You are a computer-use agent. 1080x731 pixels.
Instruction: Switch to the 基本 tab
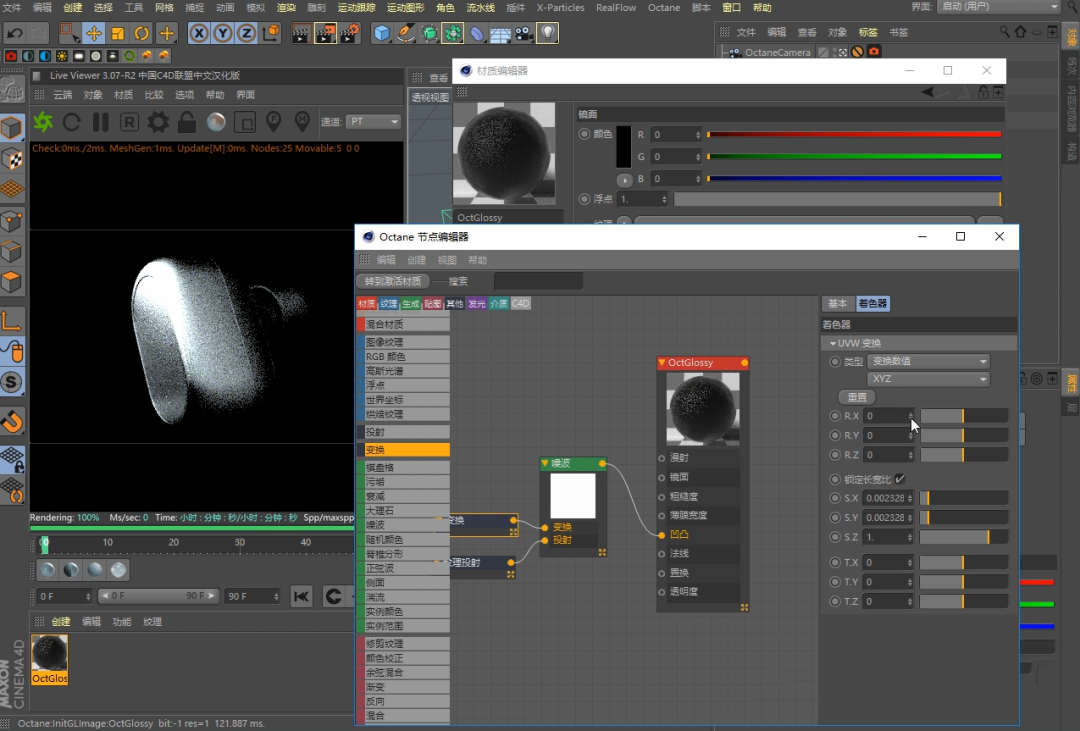pyautogui.click(x=838, y=303)
